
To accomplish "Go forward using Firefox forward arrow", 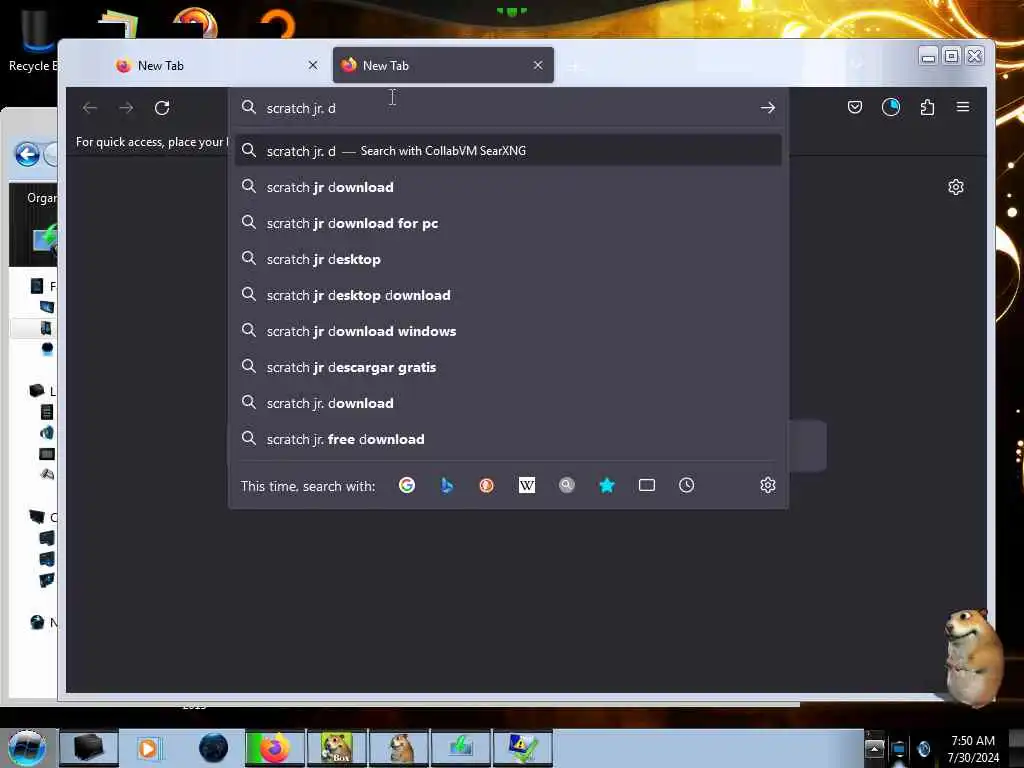I will point(126,108).
